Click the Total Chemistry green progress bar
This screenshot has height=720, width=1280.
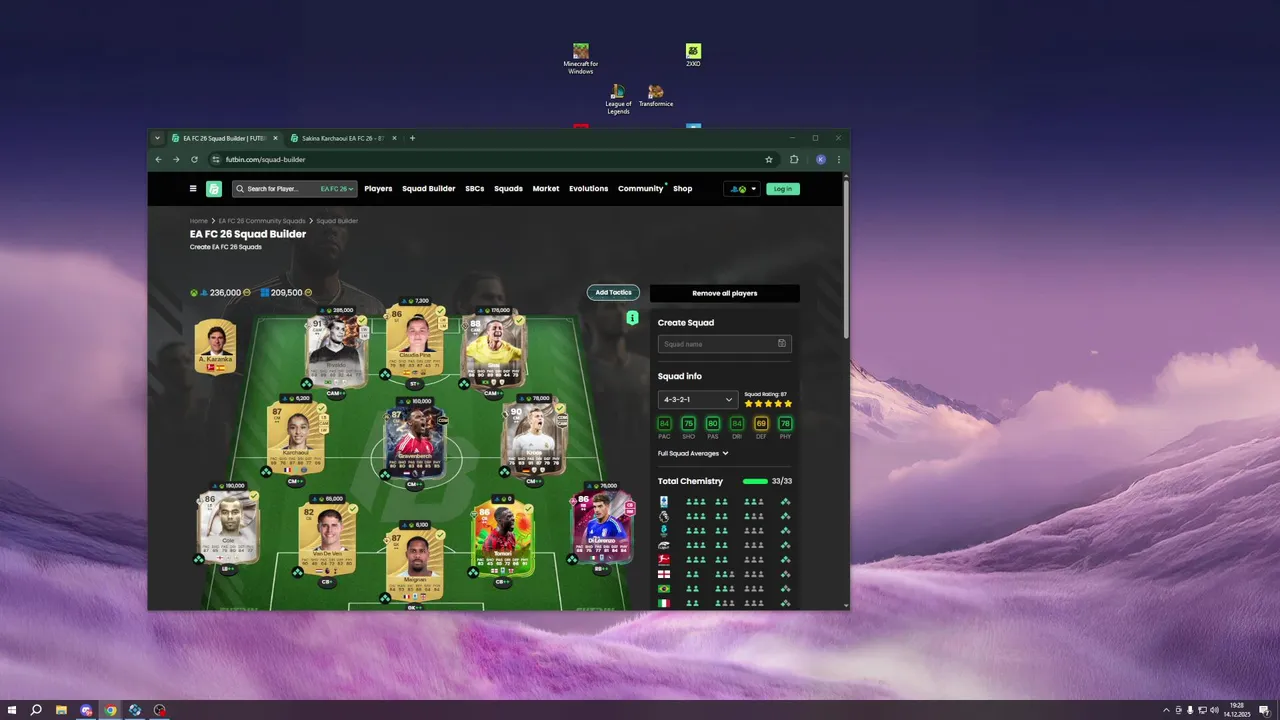(755, 481)
